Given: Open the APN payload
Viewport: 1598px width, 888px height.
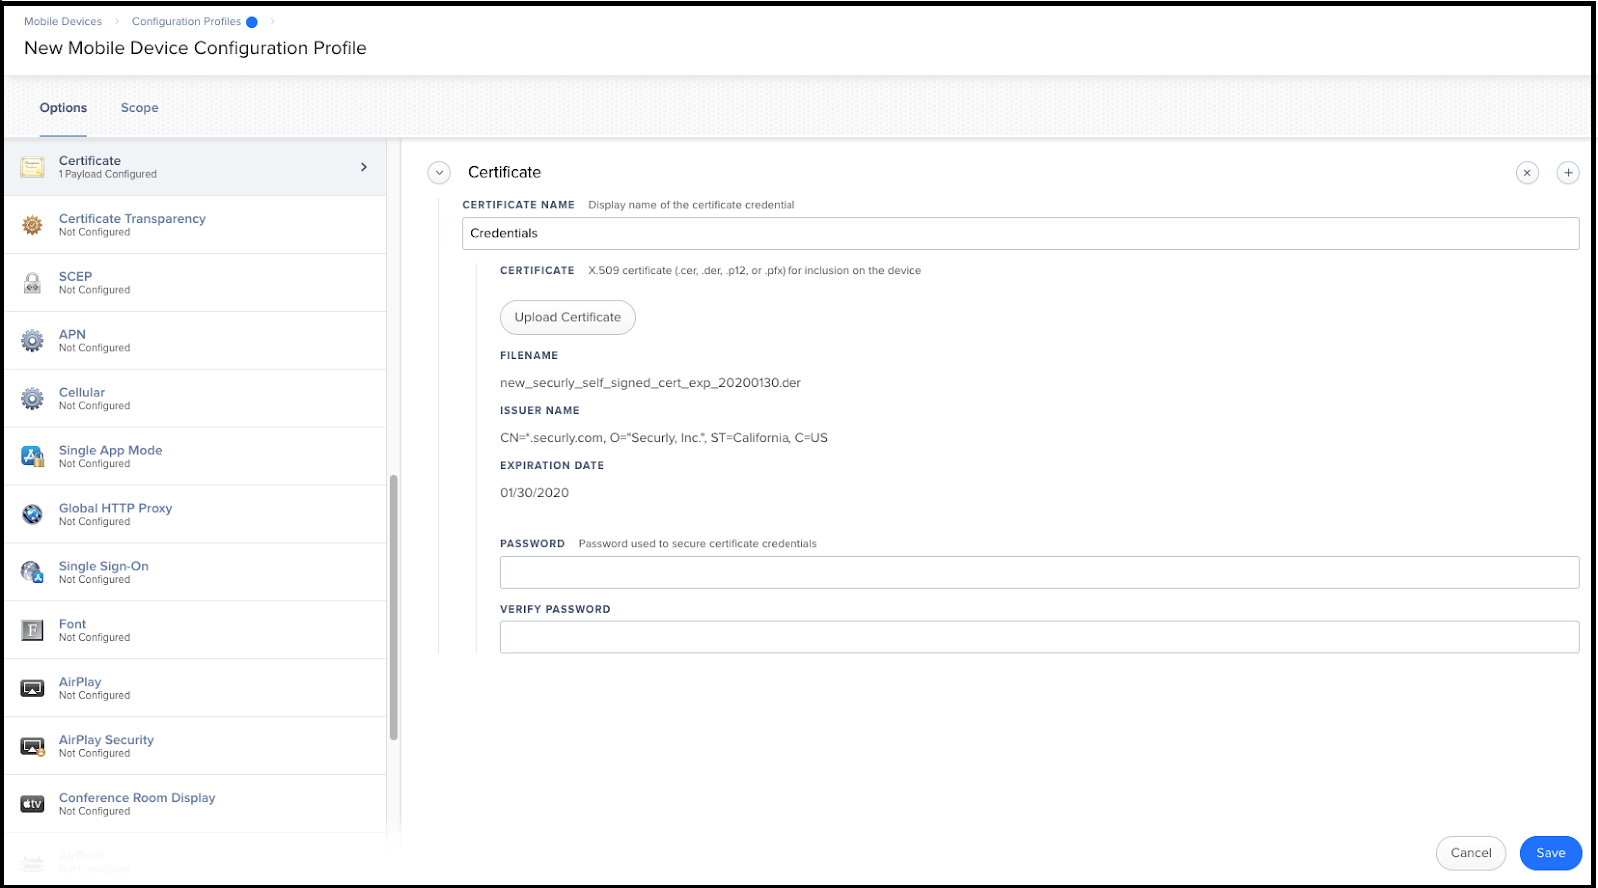Looking at the screenshot, I should pos(195,341).
